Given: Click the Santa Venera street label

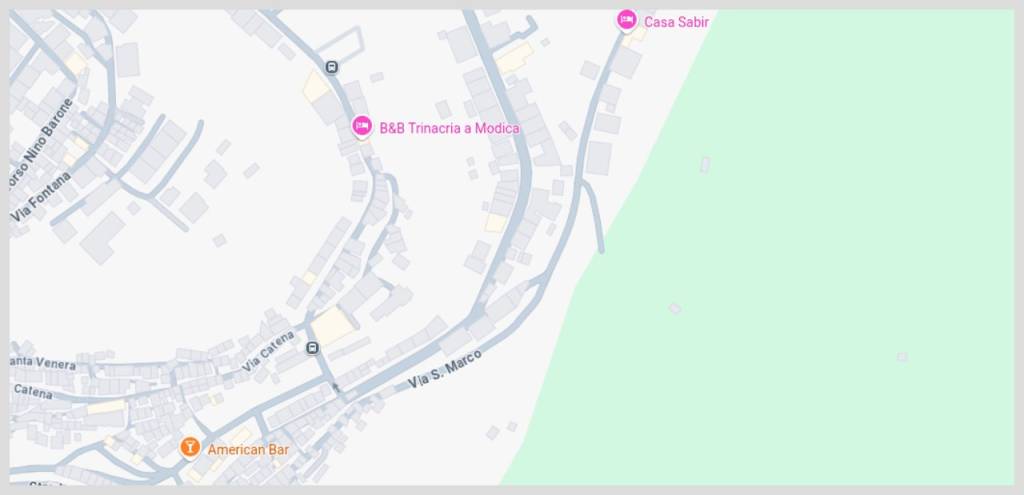Looking at the screenshot, I should point(43,364).
